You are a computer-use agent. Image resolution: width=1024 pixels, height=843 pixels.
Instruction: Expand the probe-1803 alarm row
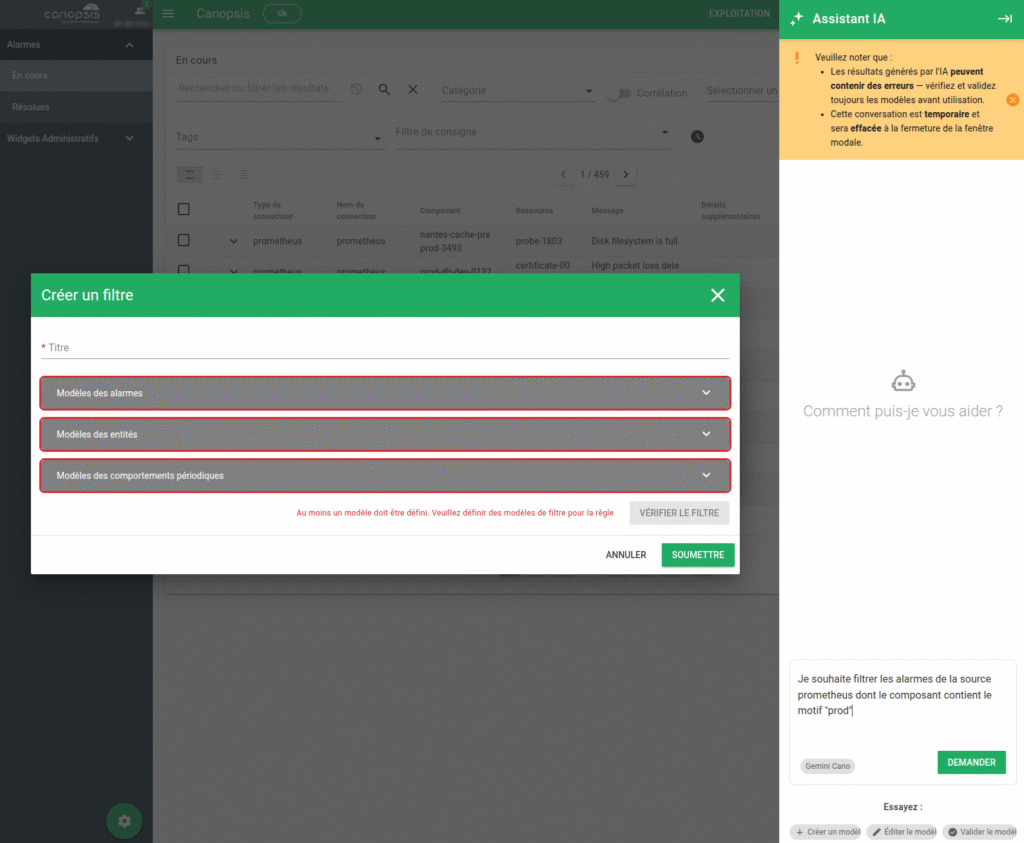click(233, 241)
